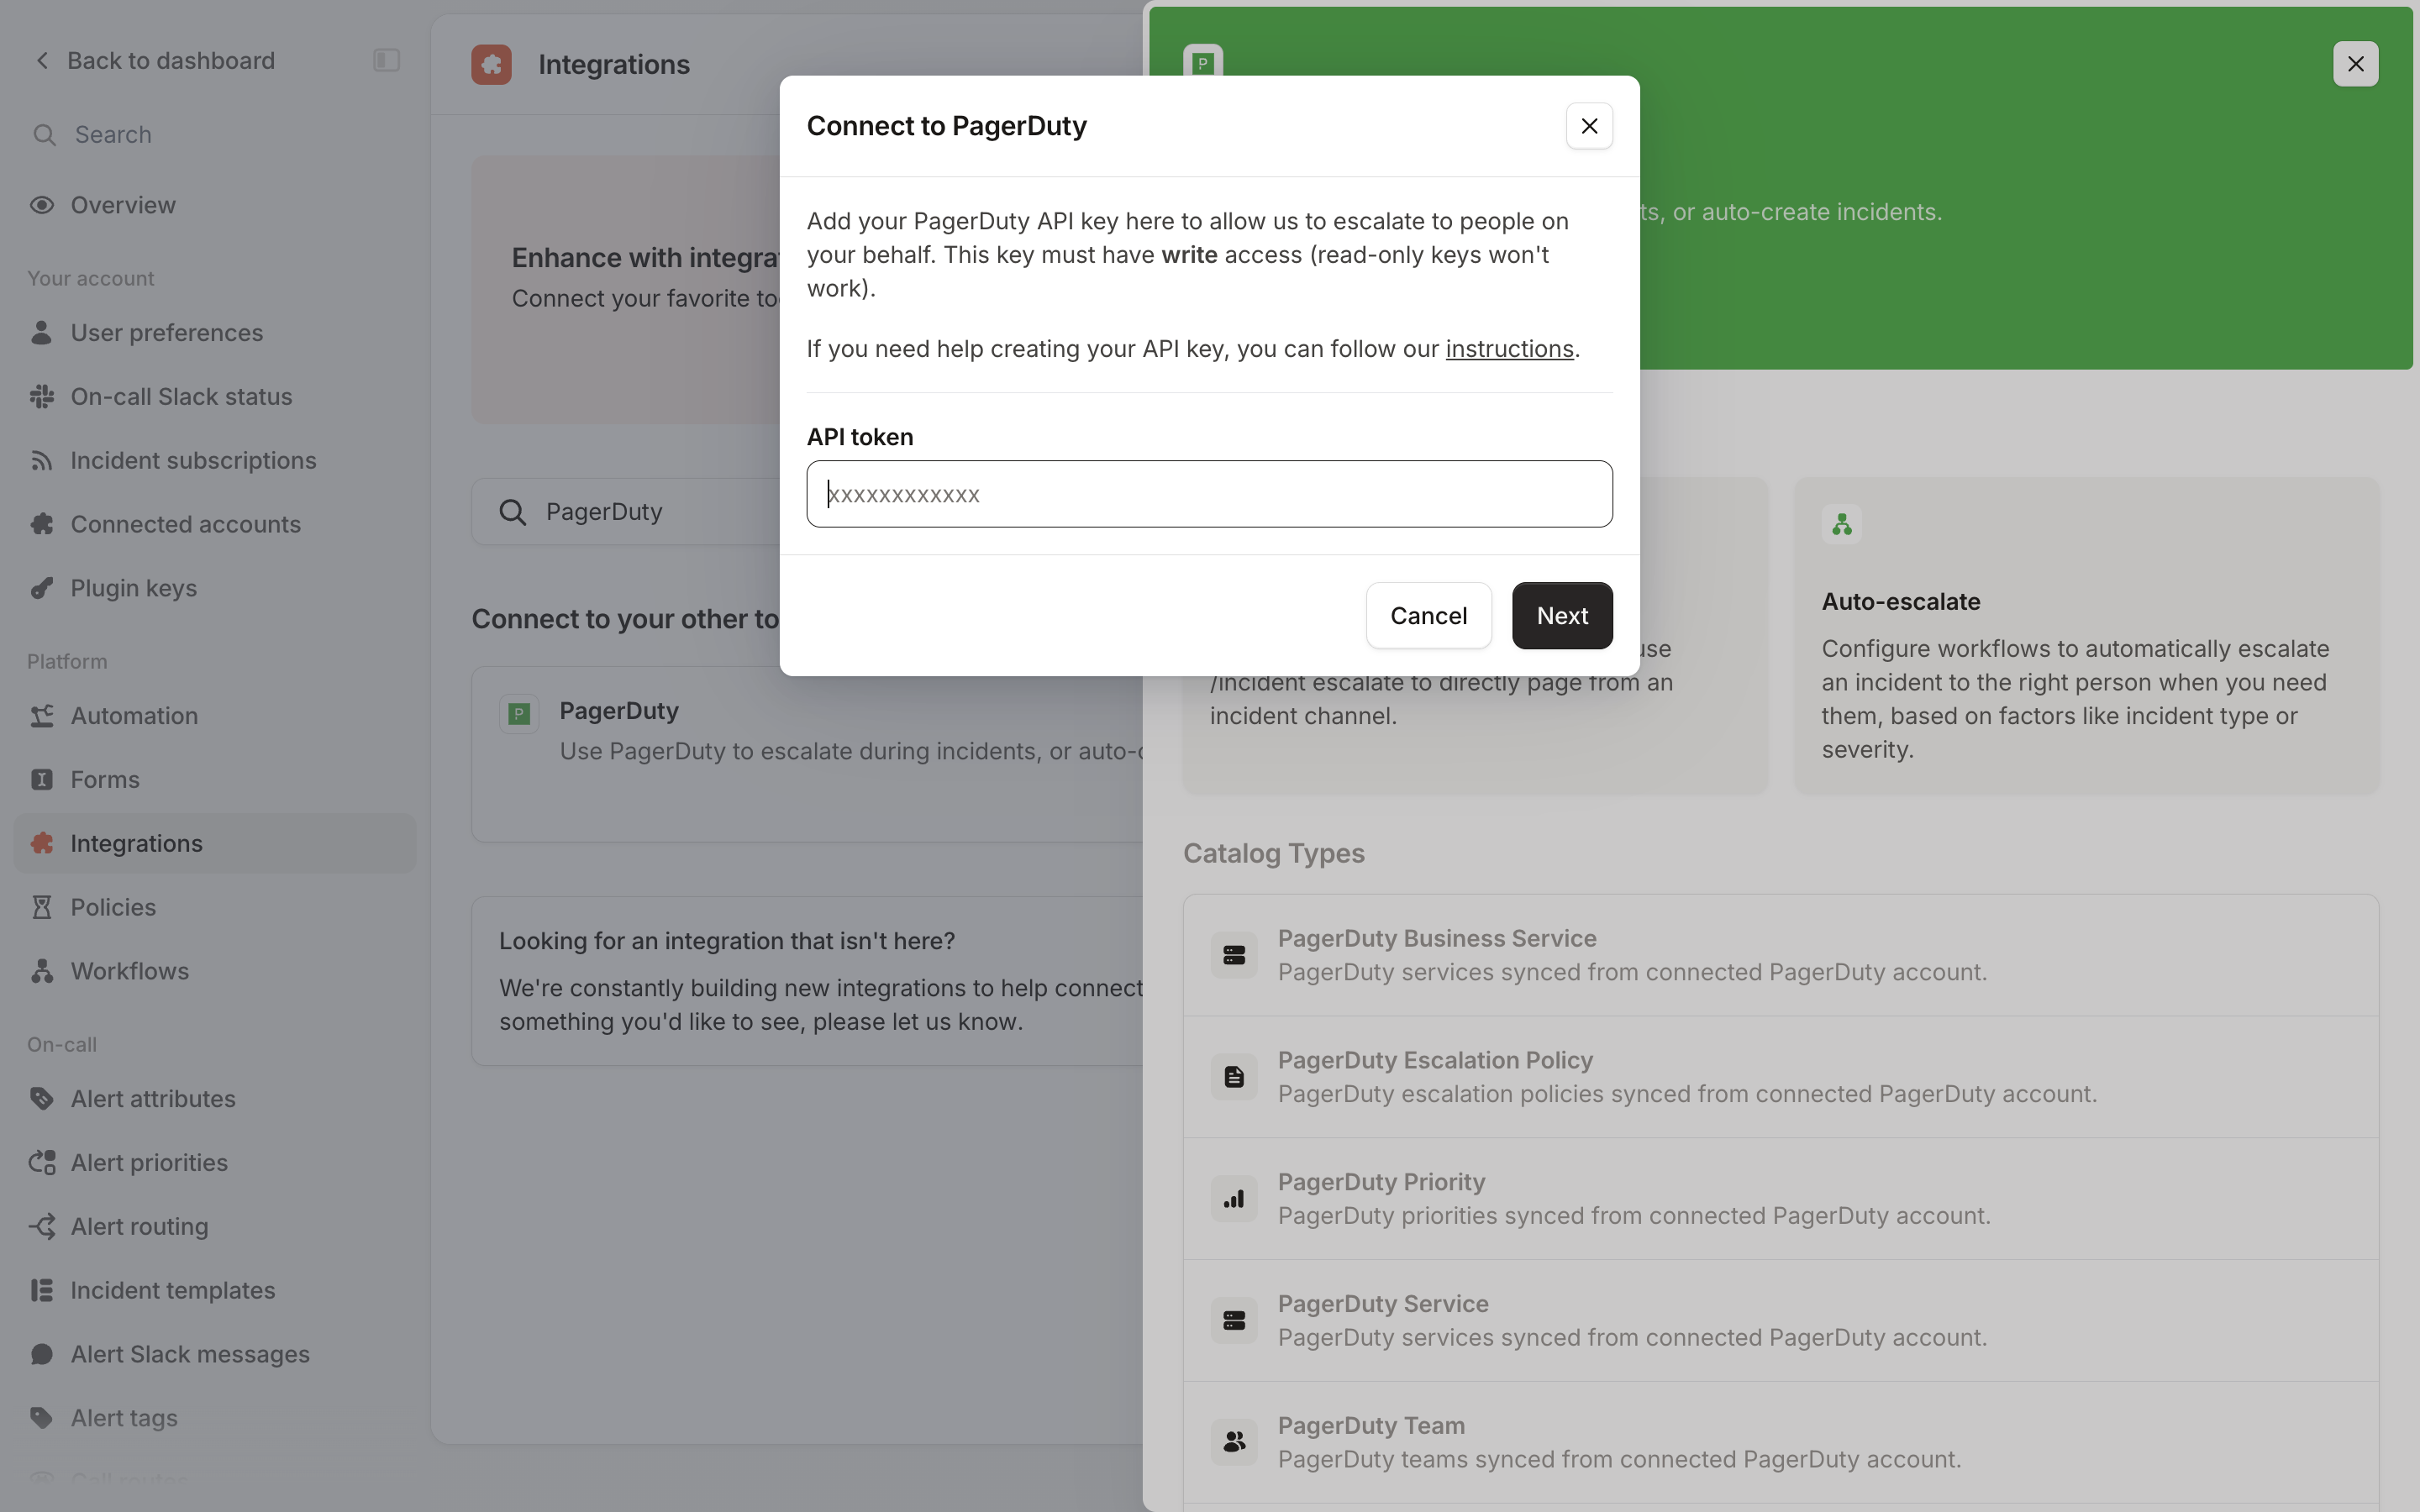Open Workflows in the sidebar
The image size is (2420, 1512).
tap(214, 972)
